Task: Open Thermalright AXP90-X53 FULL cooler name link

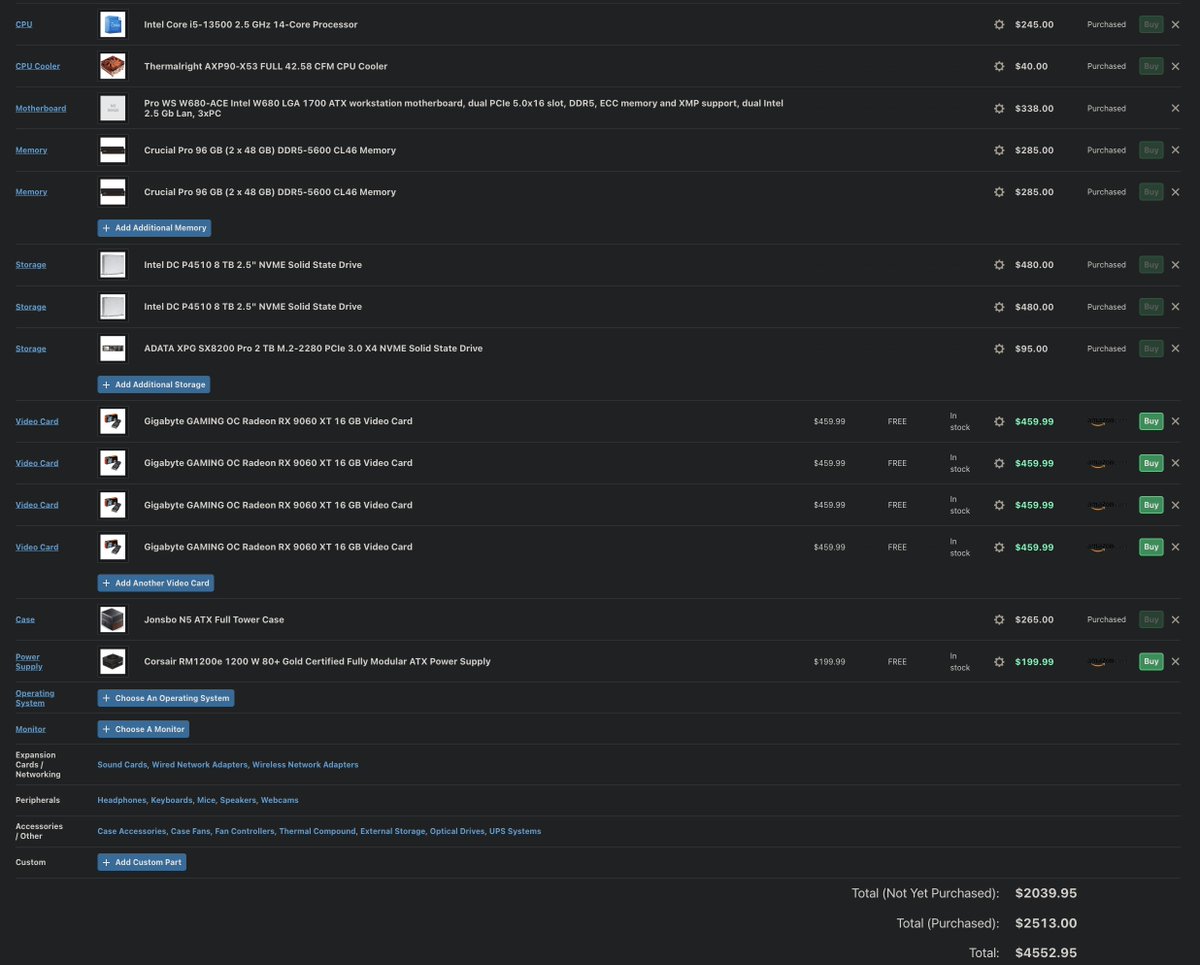Action: point(266,66)
